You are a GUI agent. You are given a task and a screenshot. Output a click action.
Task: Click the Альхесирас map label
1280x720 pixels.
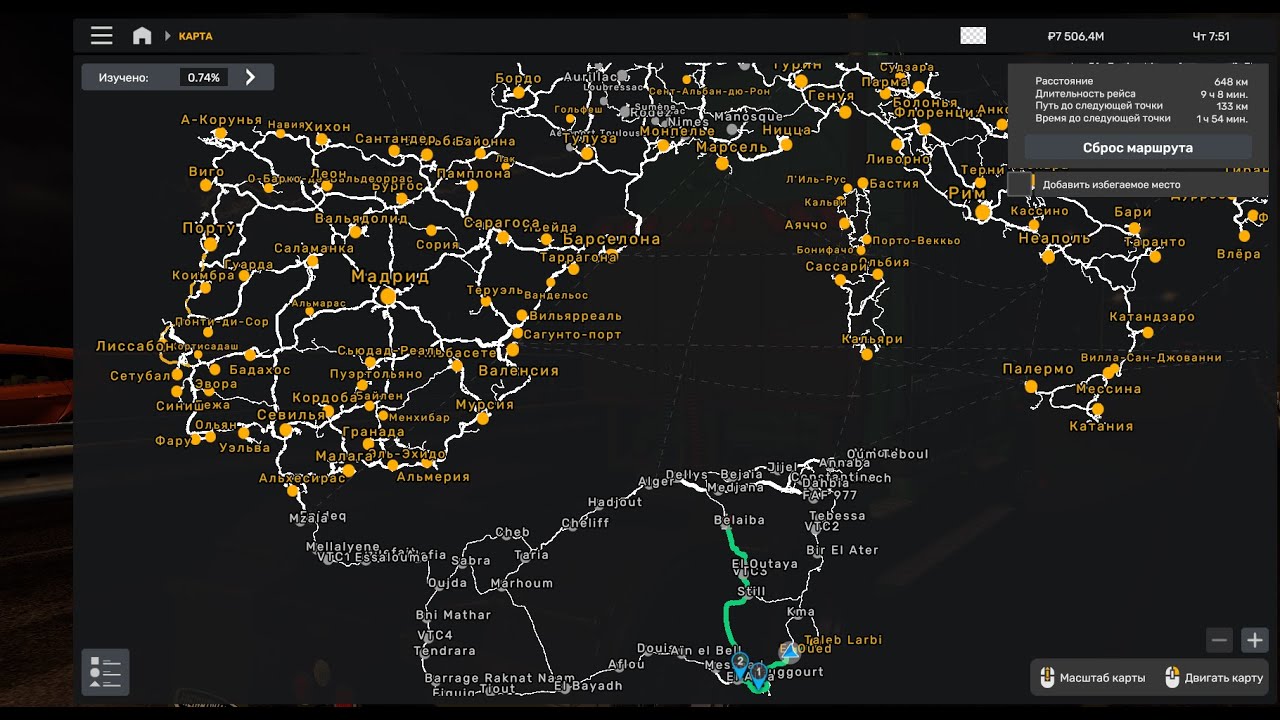pos(302,478)
